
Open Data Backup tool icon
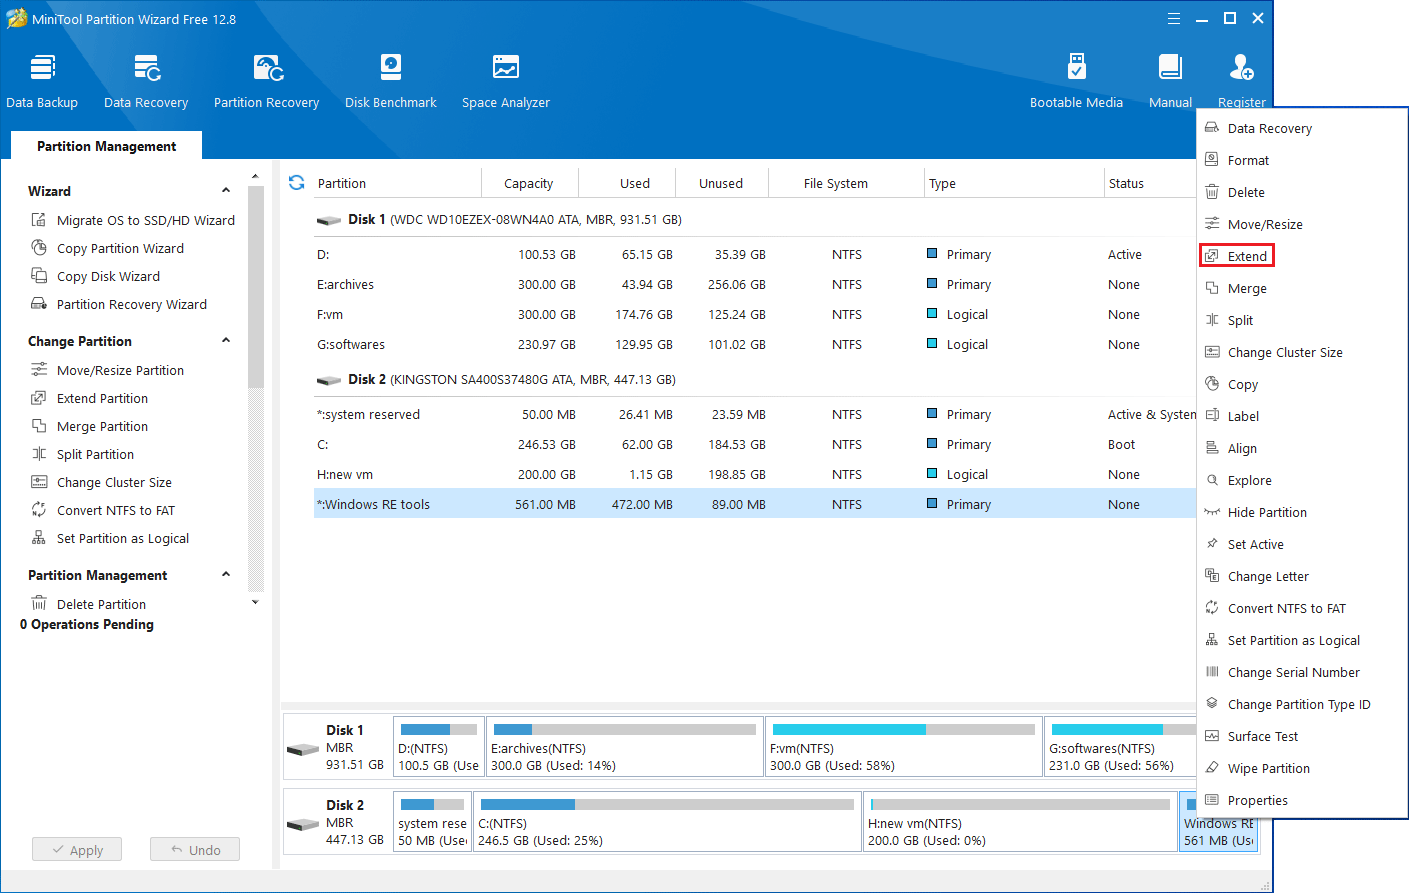point(42,68)
